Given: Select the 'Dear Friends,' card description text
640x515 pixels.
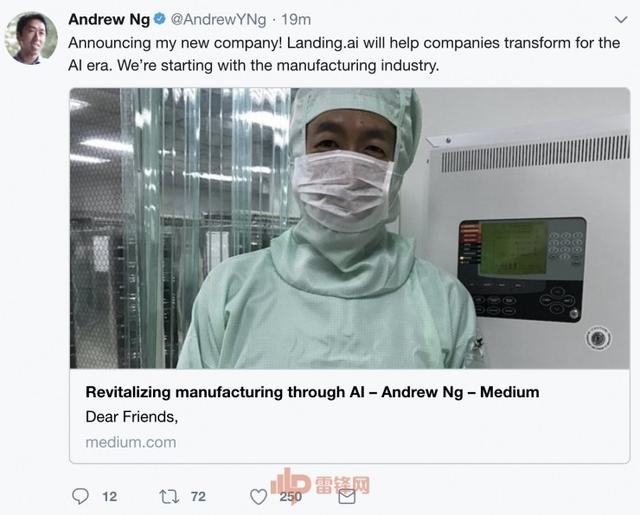Looking at the screenshot, I should (x=132, y=417).
